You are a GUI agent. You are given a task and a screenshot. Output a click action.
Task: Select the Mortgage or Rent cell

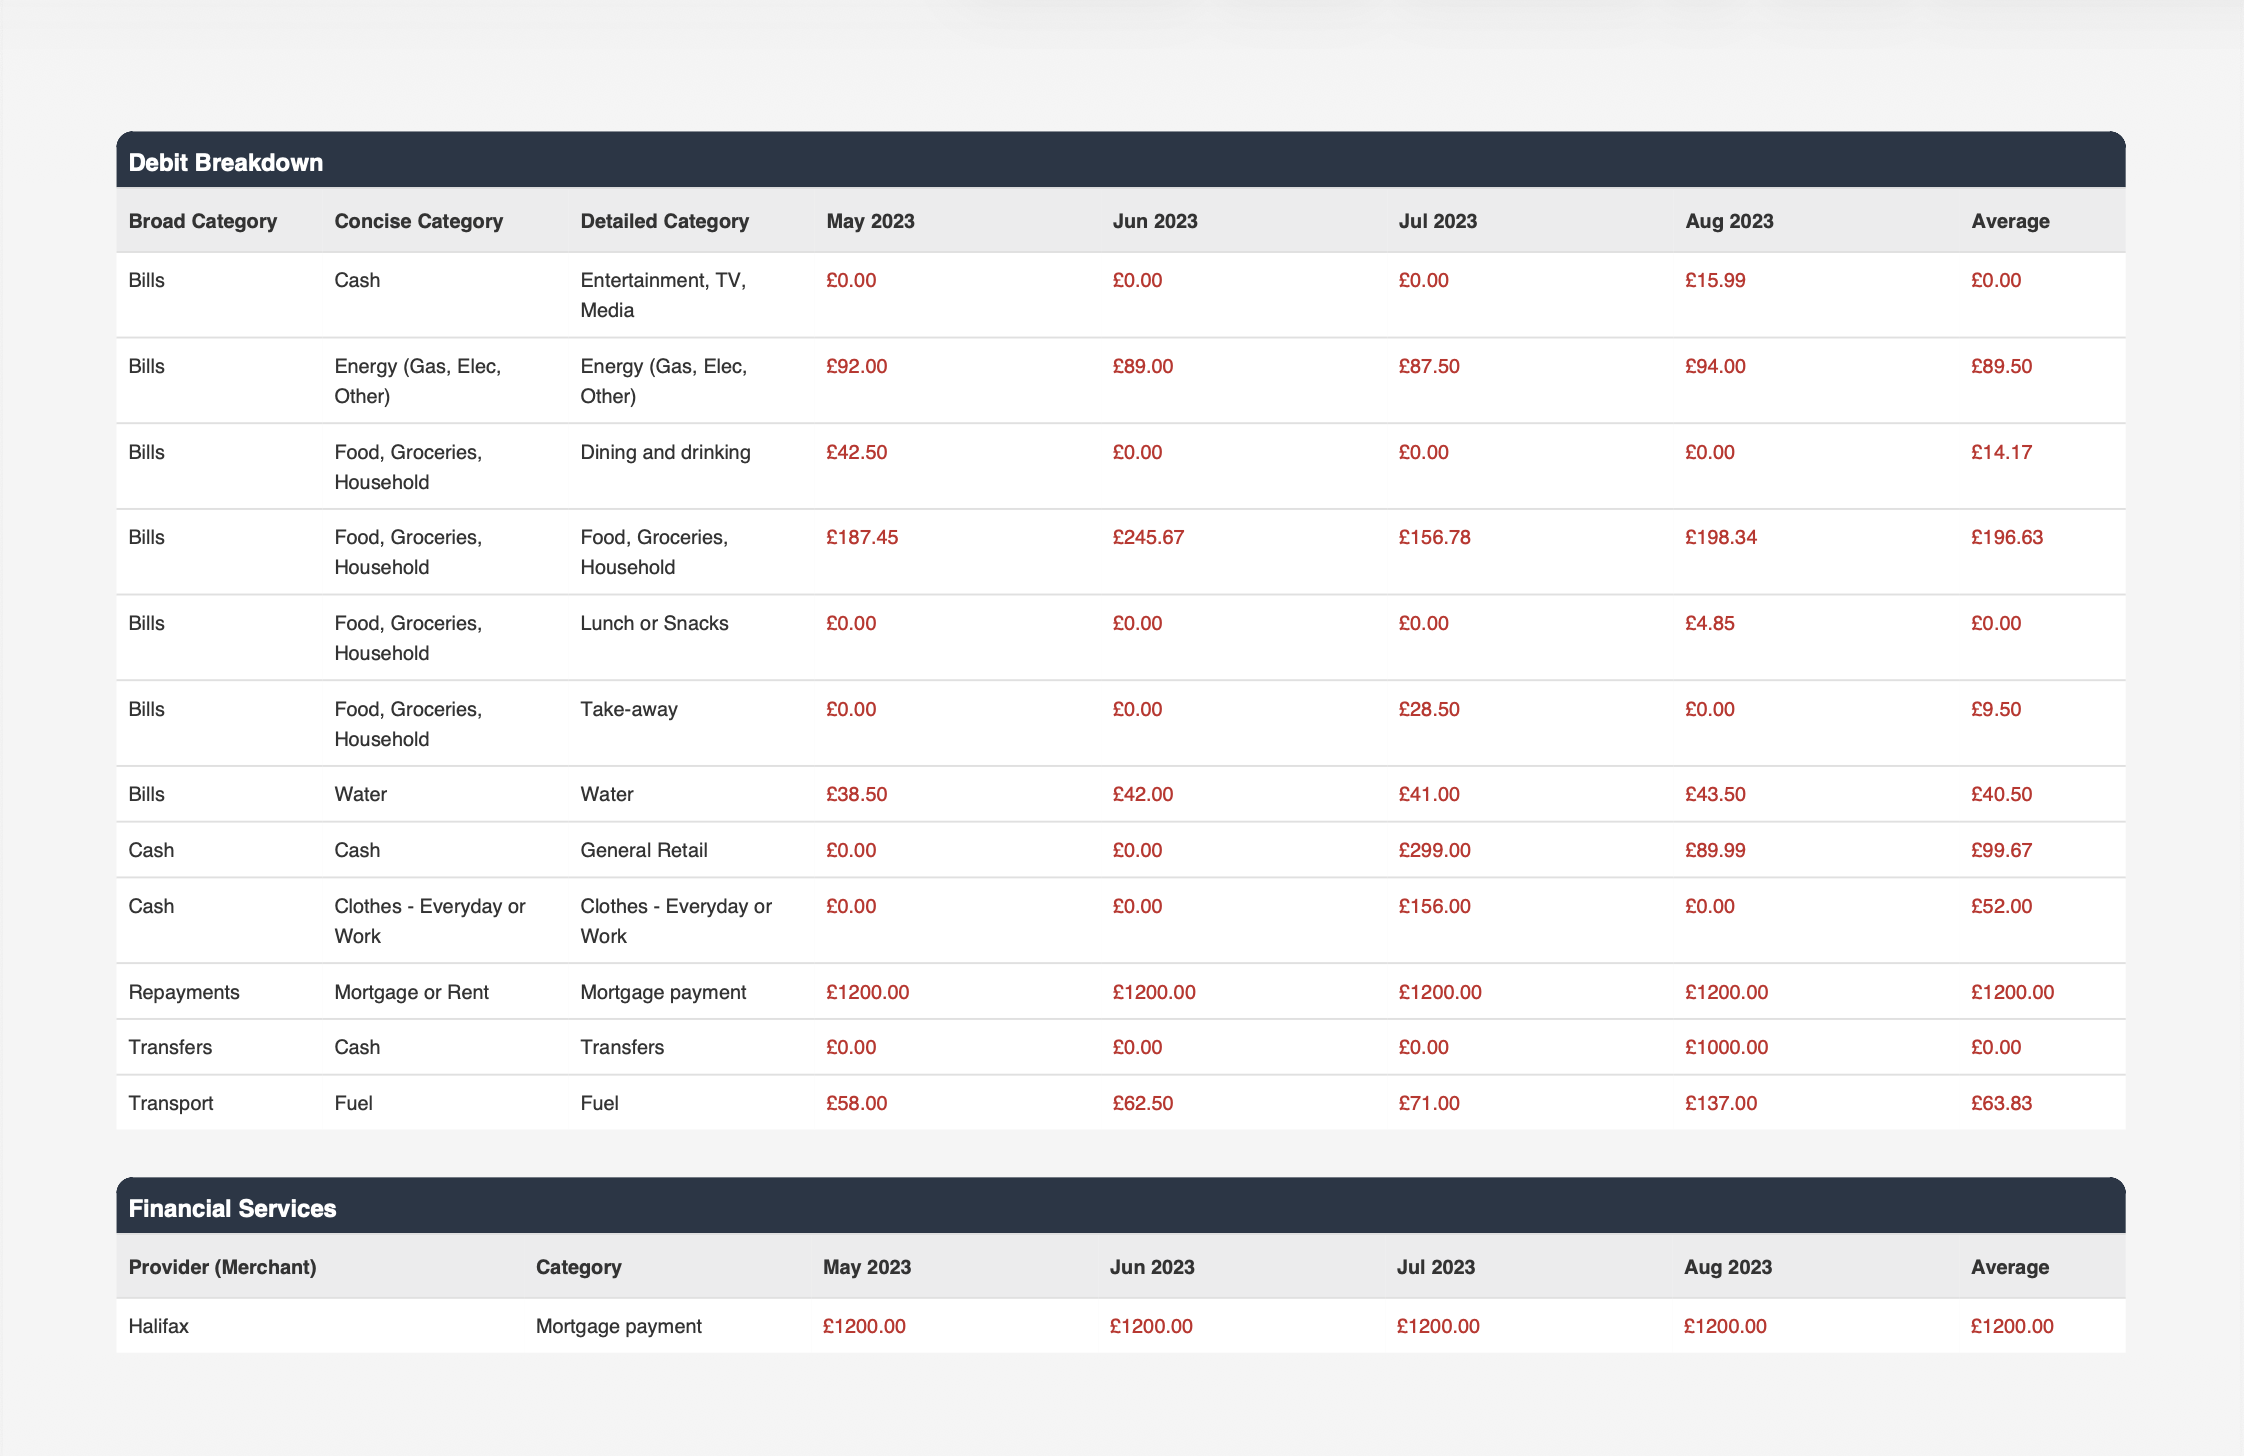click(x=411, y=992)
